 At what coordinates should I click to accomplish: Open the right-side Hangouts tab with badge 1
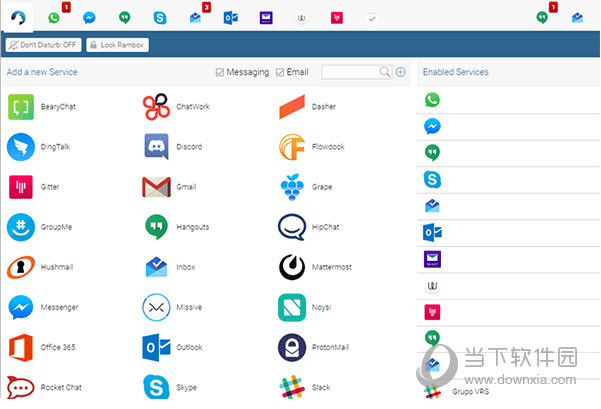pyautogui.click(x=542, y=18)
